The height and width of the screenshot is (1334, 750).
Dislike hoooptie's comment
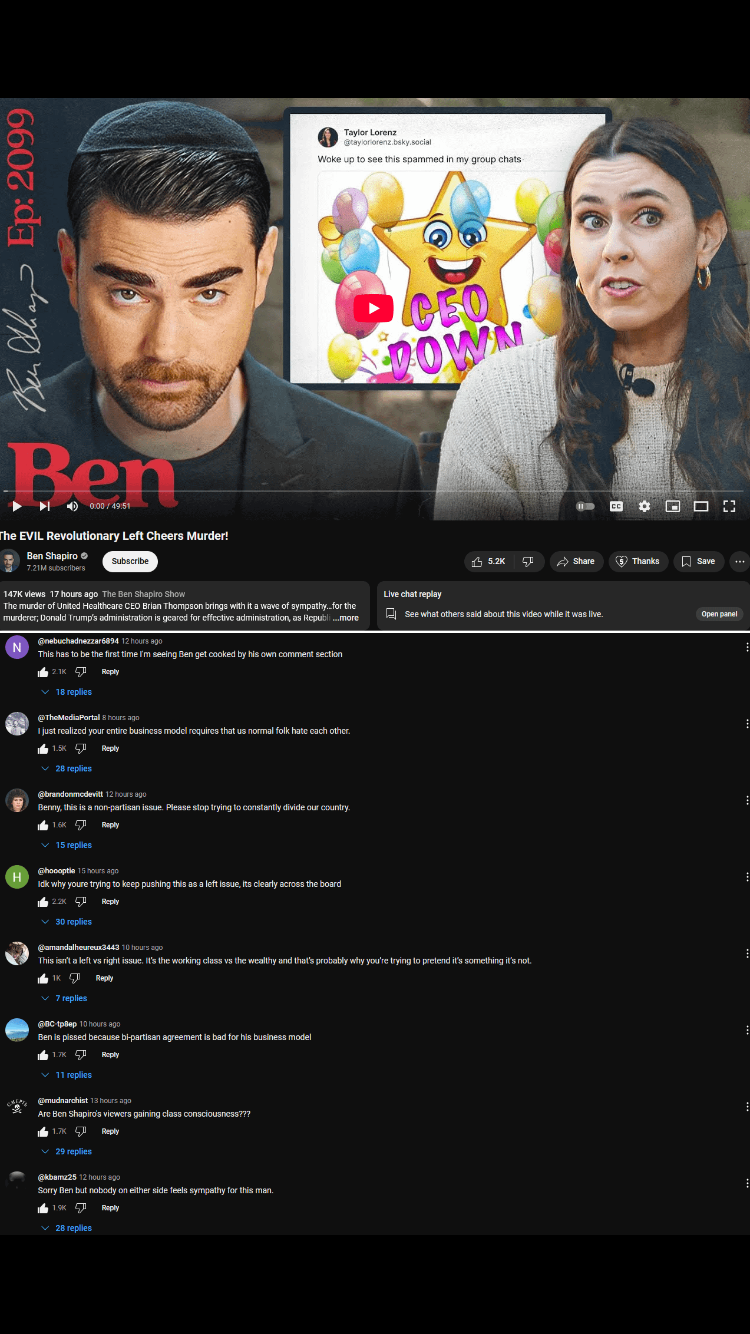click(81, 902)
